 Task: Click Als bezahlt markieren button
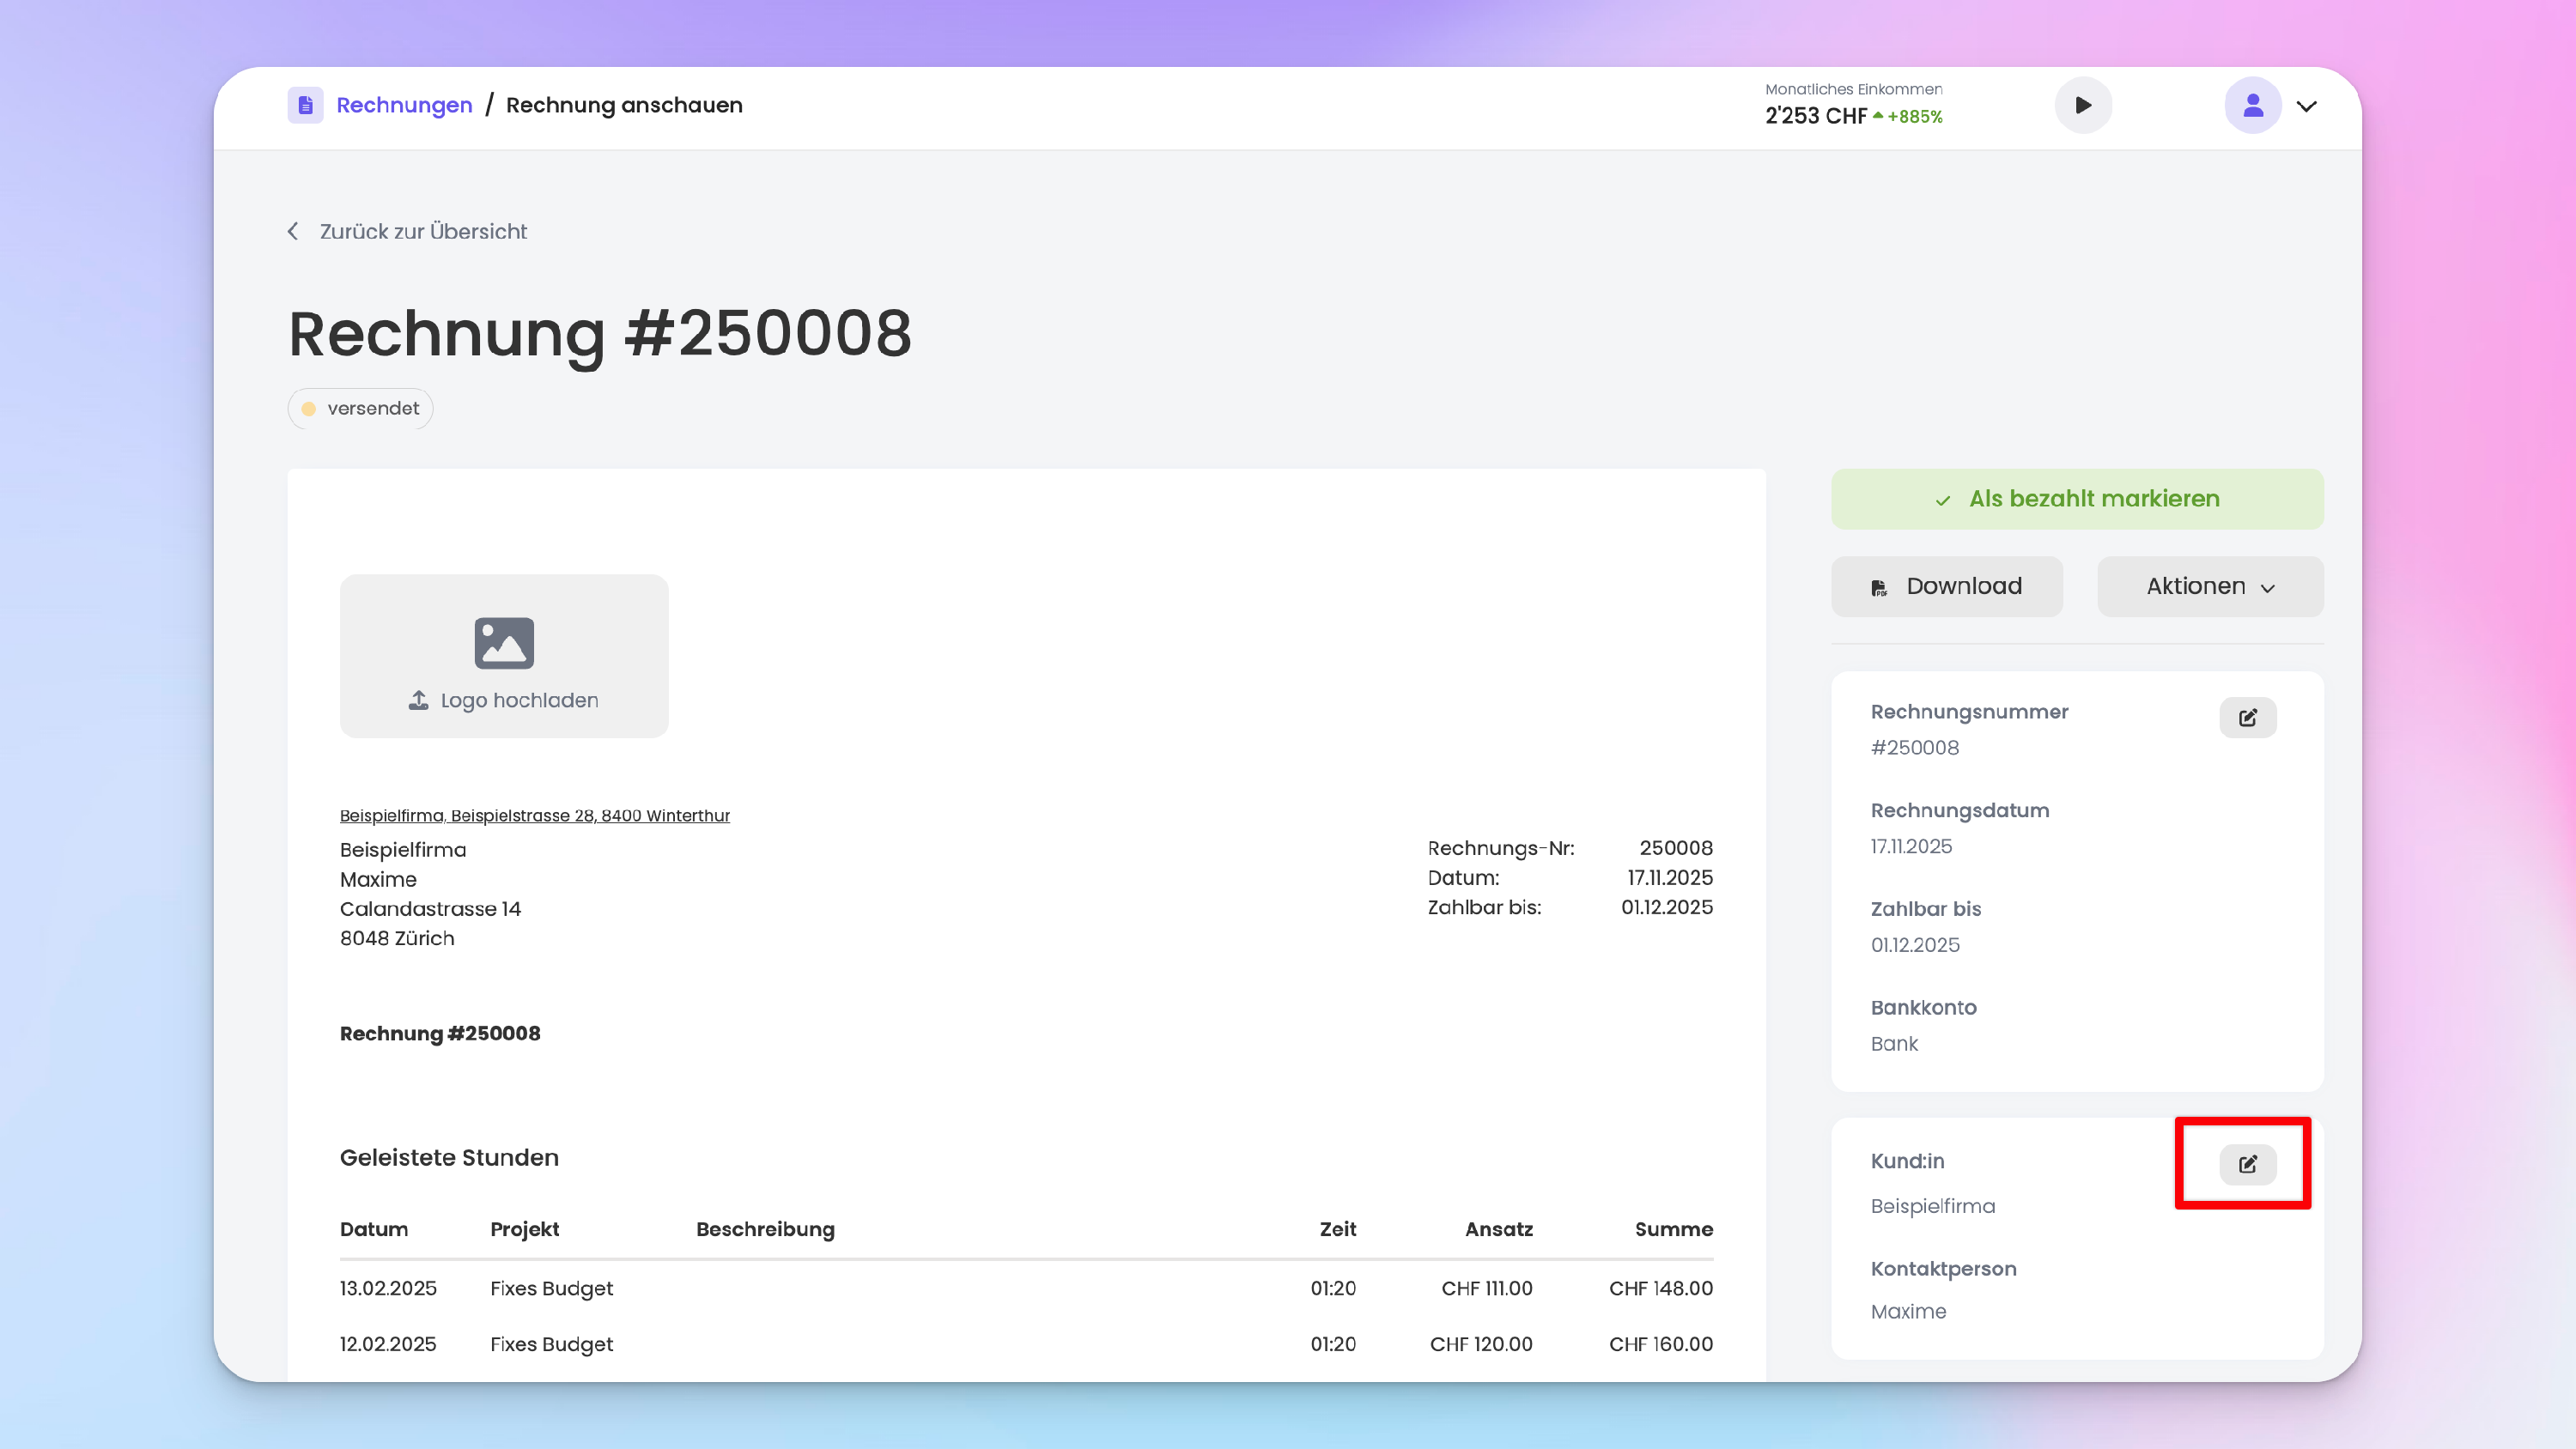(2077, 498)
